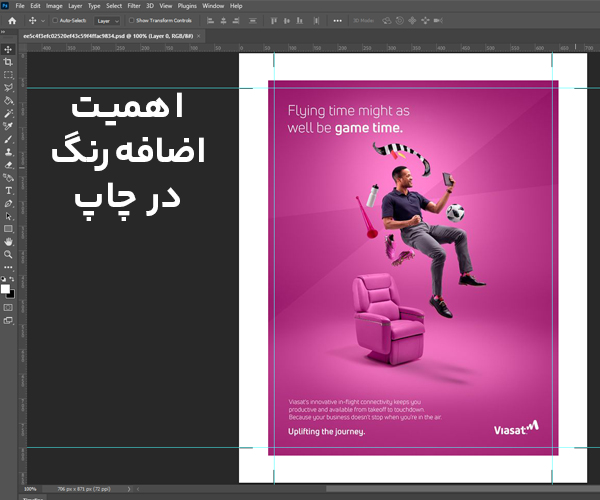This screenshot has height=500, width=600.
Task: Open the Help menu
Action: tap(236, 6)
